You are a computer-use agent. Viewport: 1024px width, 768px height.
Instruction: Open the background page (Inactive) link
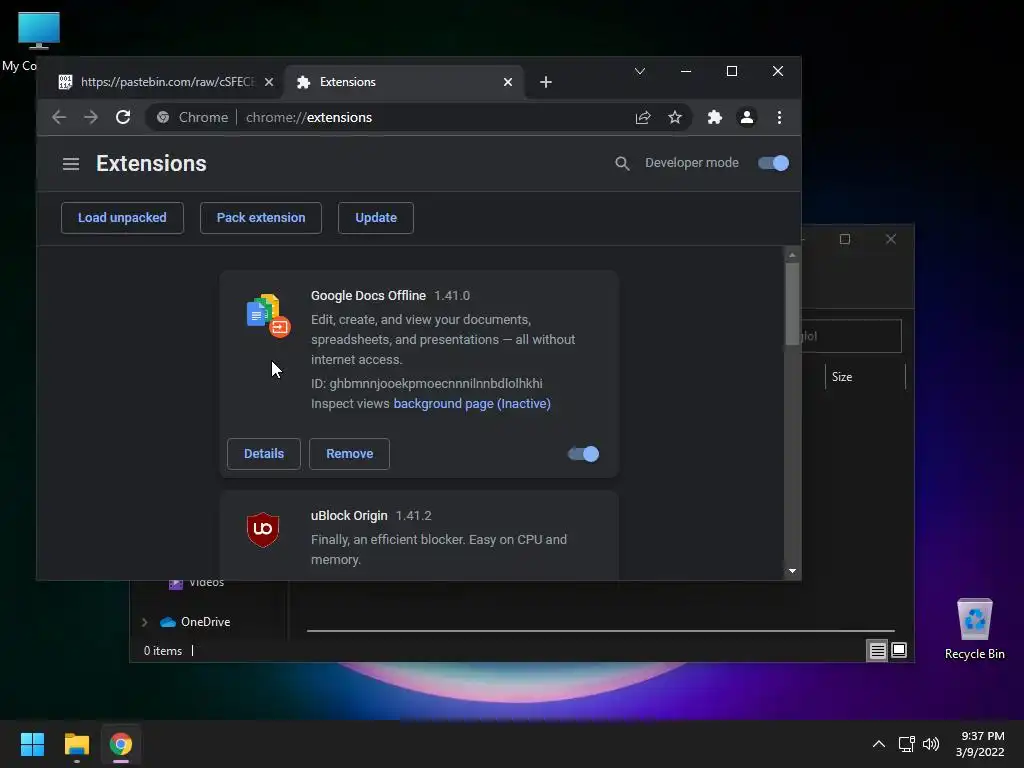pos(472,404)
